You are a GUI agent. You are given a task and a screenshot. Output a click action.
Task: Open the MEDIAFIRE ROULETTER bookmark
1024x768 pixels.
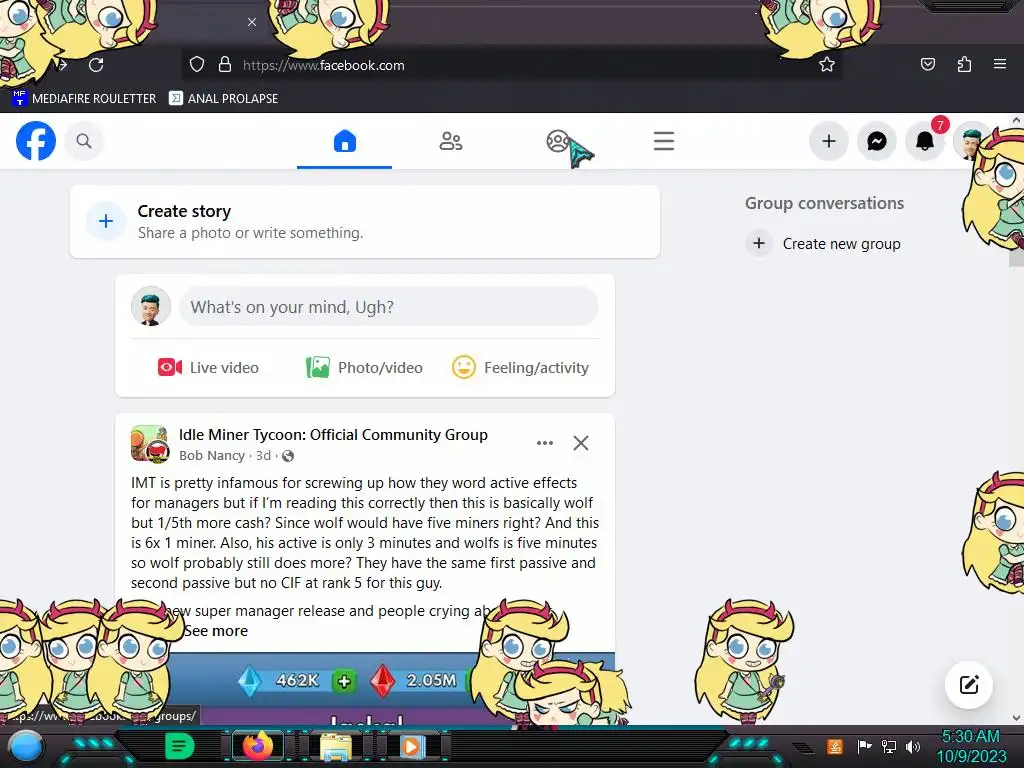(84, 99)
